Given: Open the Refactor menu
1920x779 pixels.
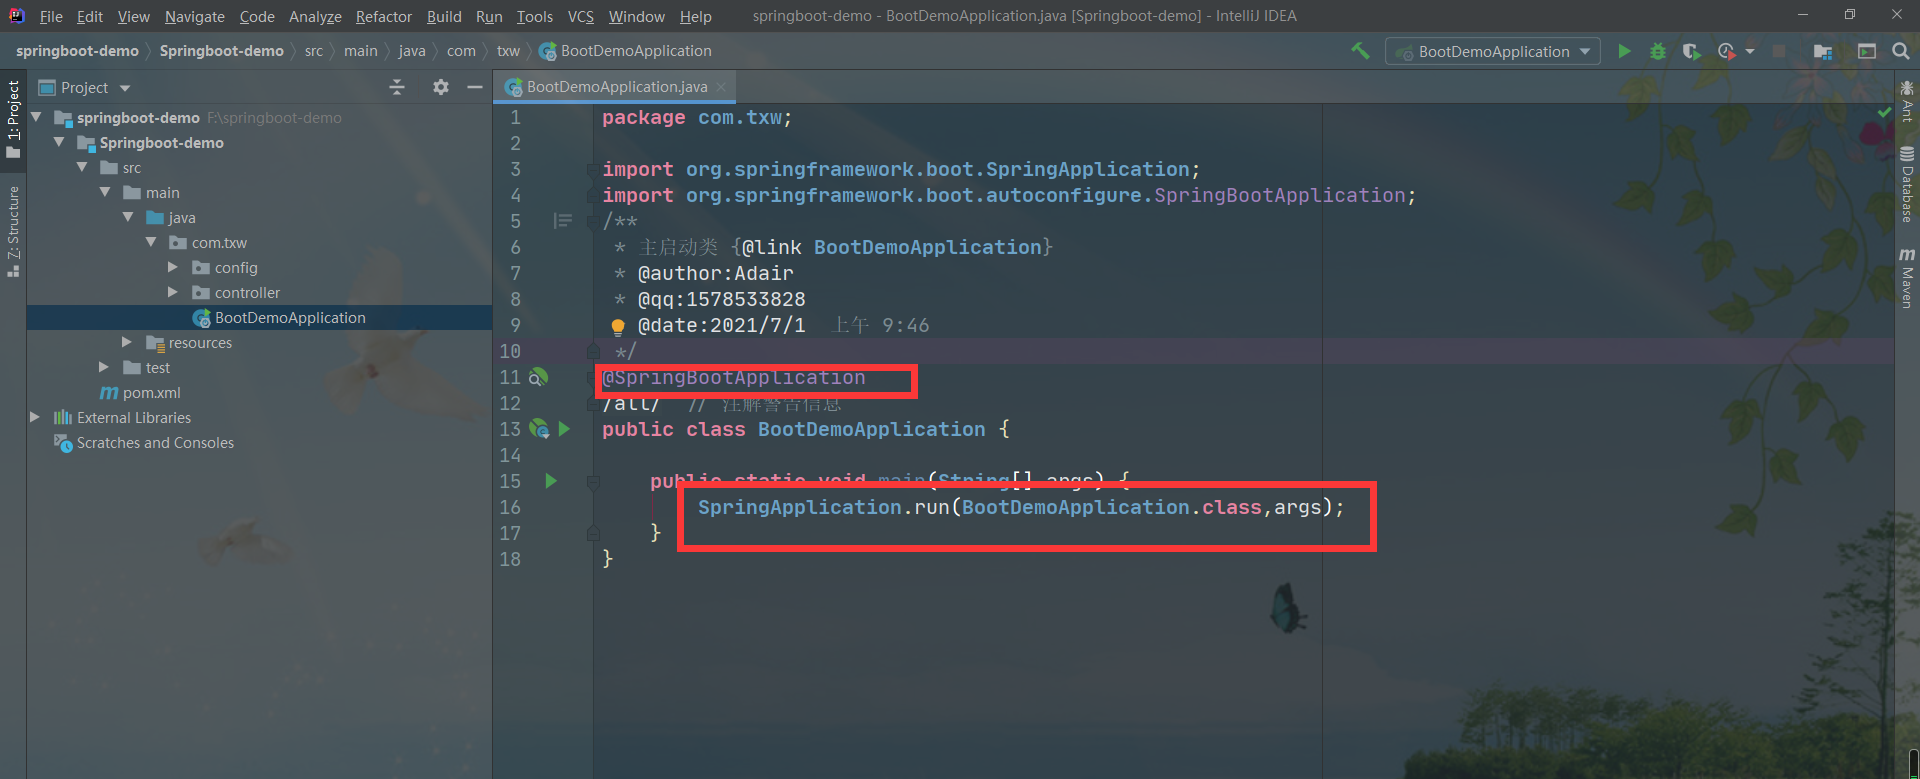Looking at the screenshot, I should pyautogui.click(x=384, y=16).
